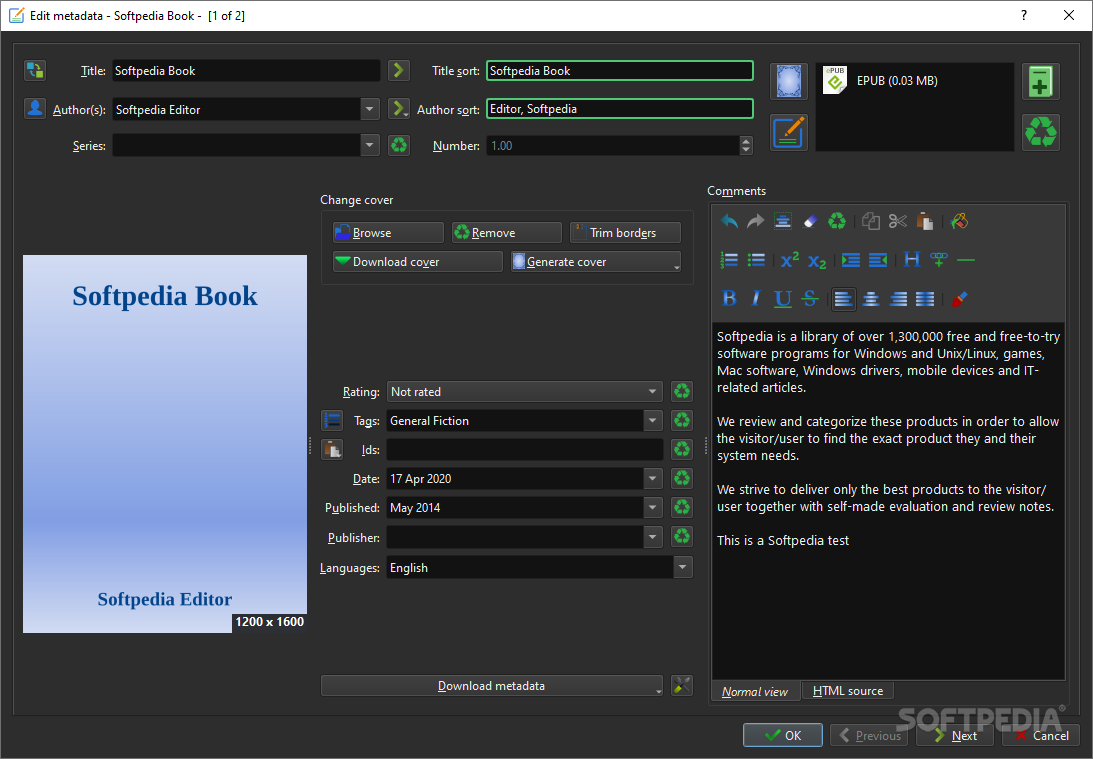Insert a horizontal rule separator

[x=966, y=260]
